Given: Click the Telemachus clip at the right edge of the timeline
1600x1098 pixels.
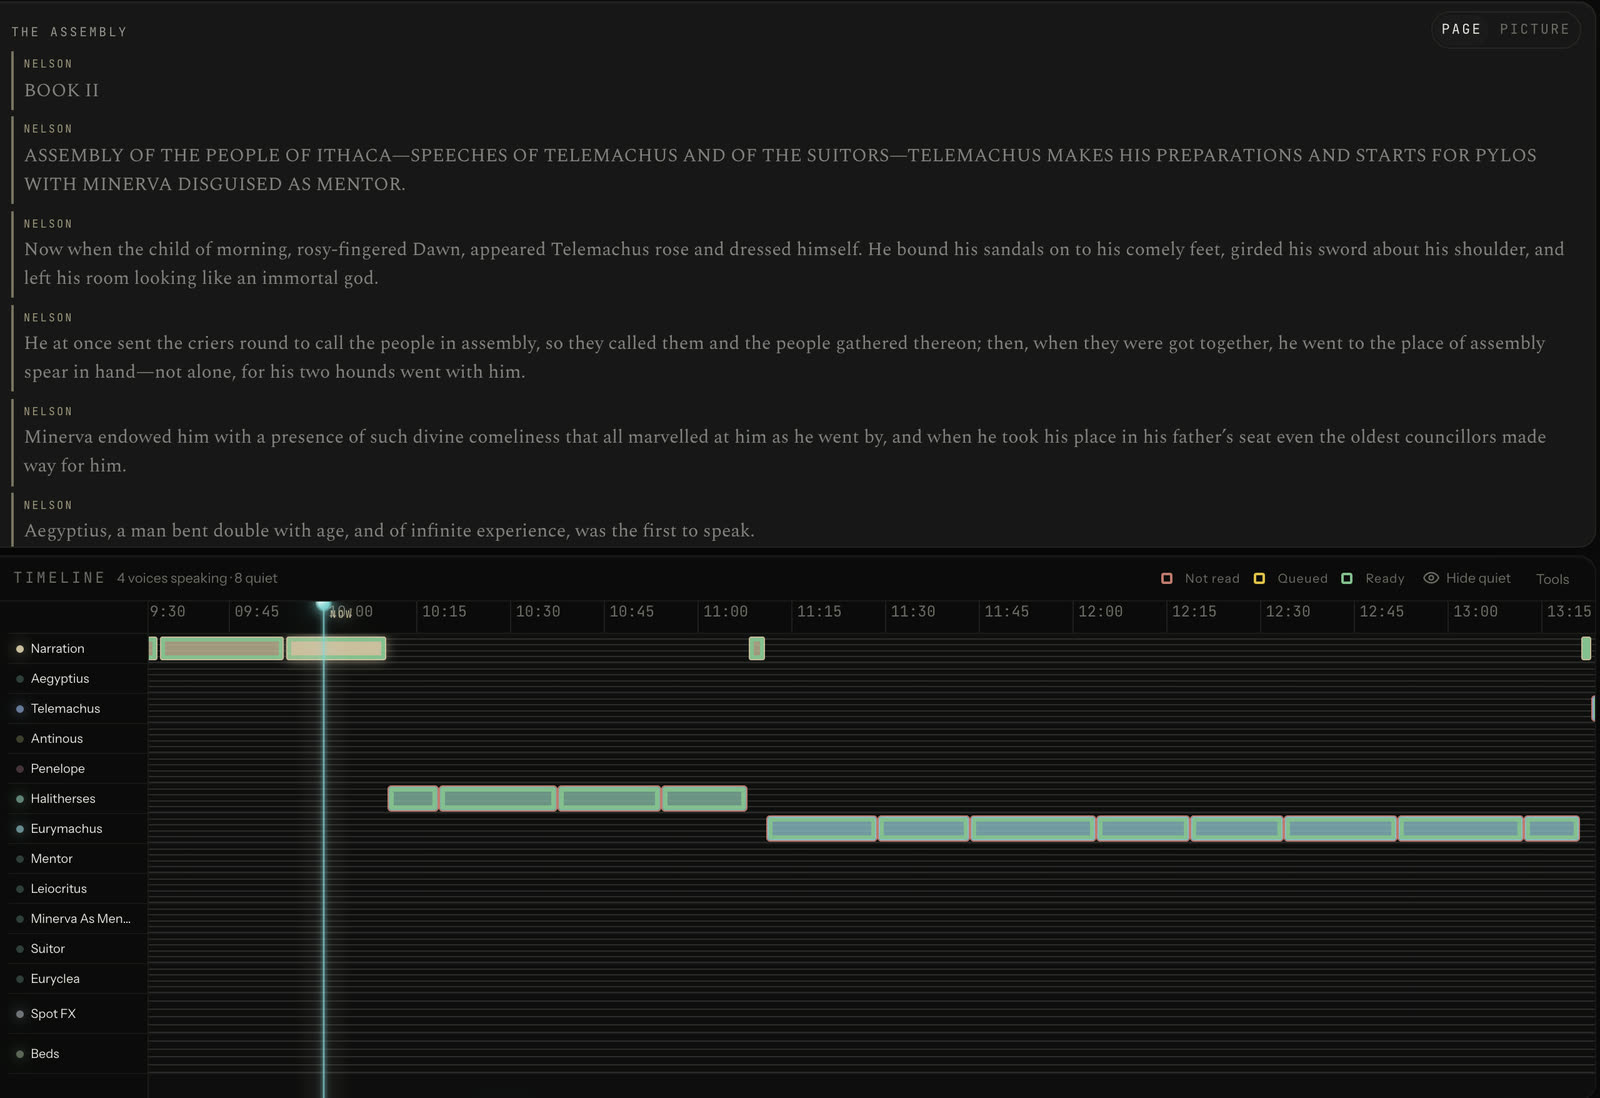Looking at the screenshot, I should click(x=1593, y=708).
